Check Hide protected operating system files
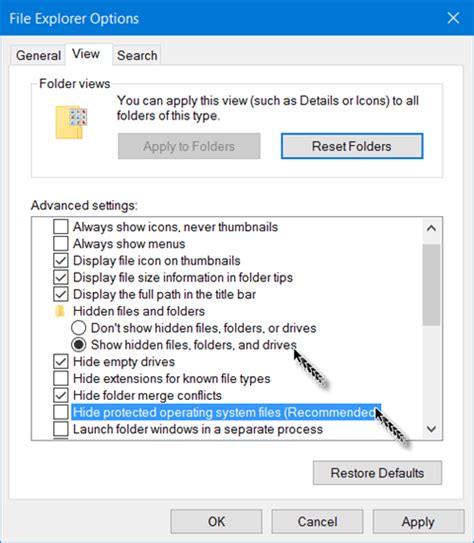This screenshot has width=474, height=543. pos(61,412)
